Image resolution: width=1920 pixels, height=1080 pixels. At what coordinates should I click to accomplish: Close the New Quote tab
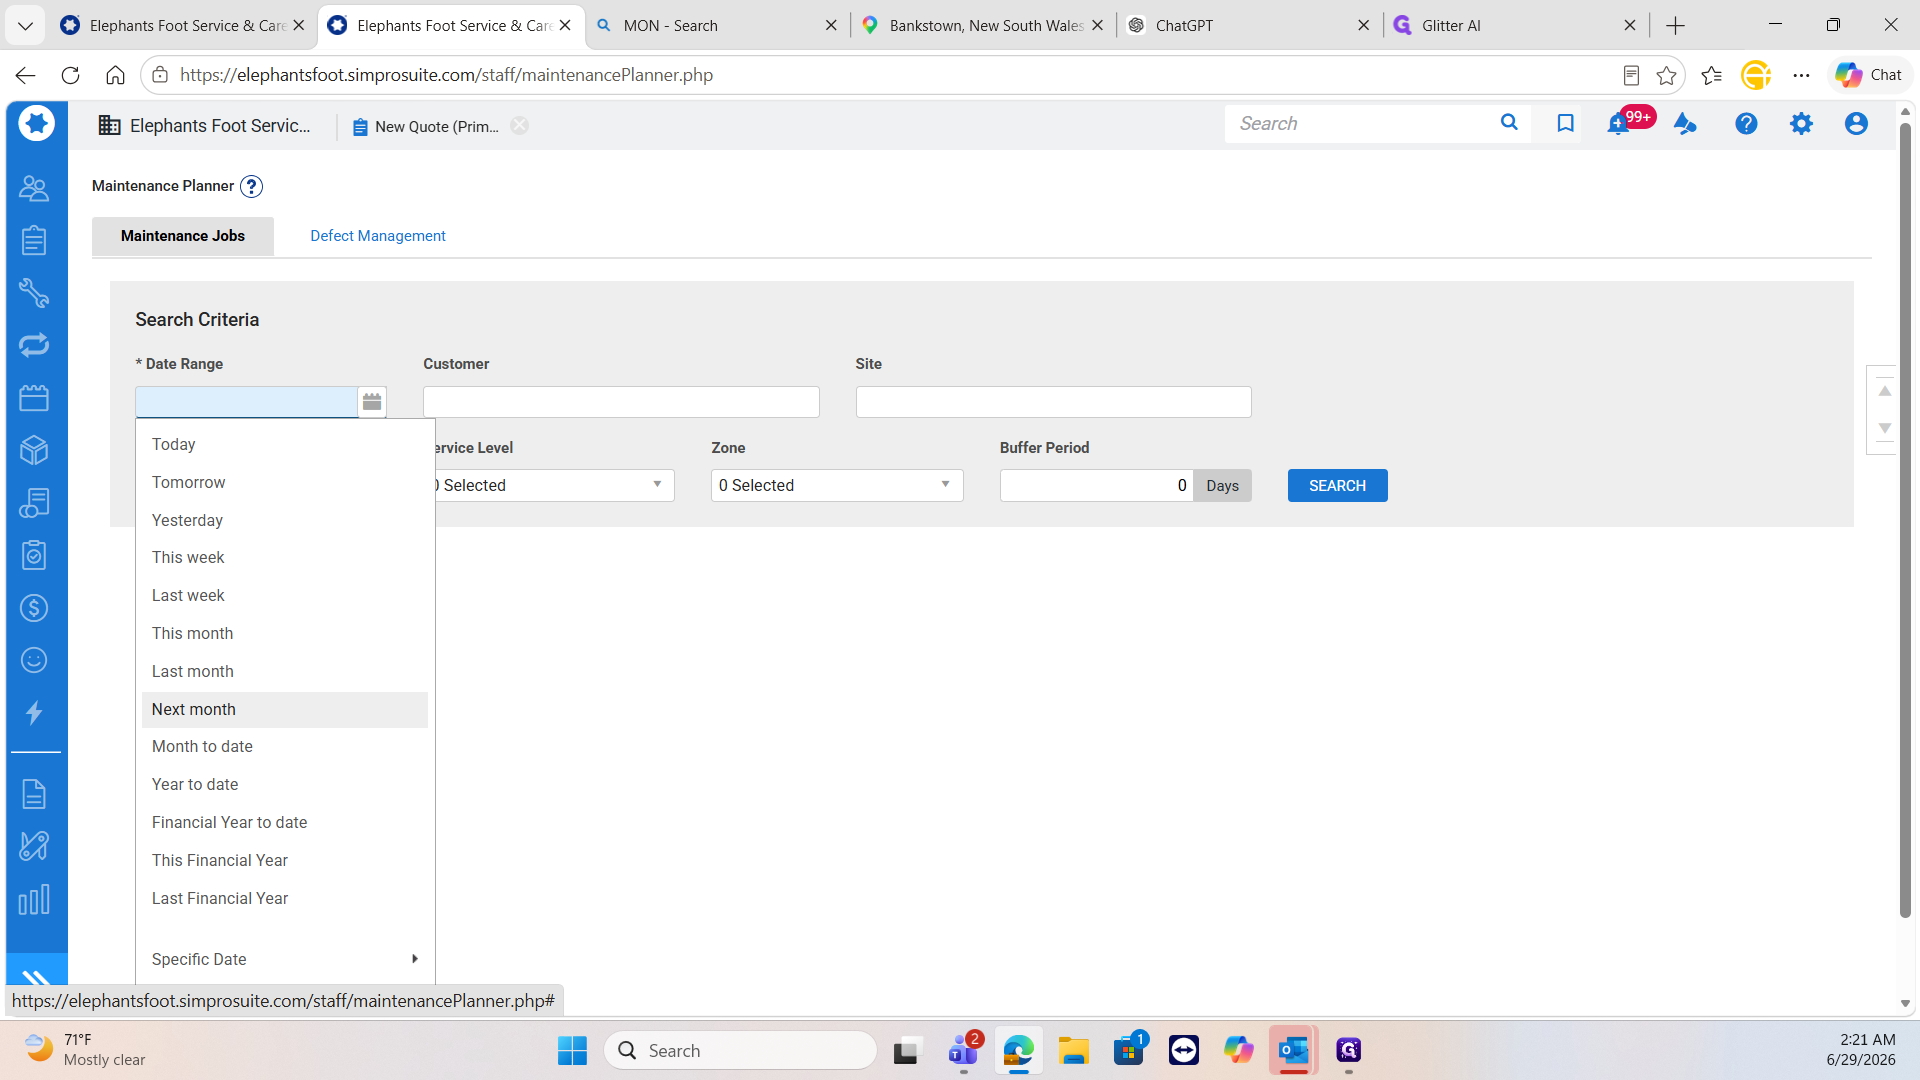pyautogui.click(x=520, y=126)
